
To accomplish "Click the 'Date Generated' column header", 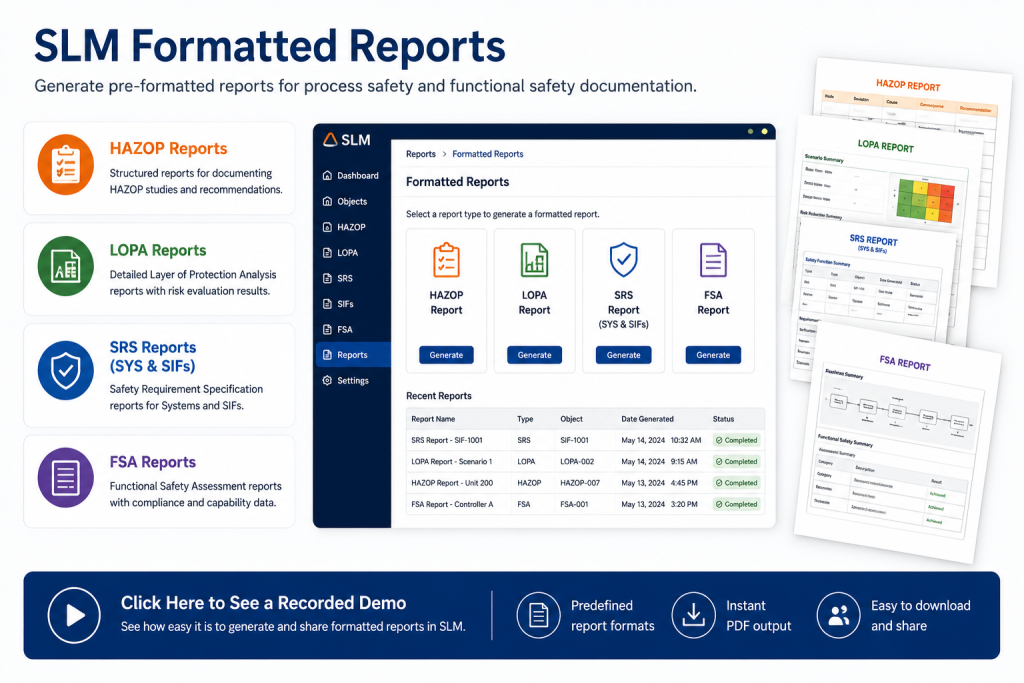I will 647,419.
